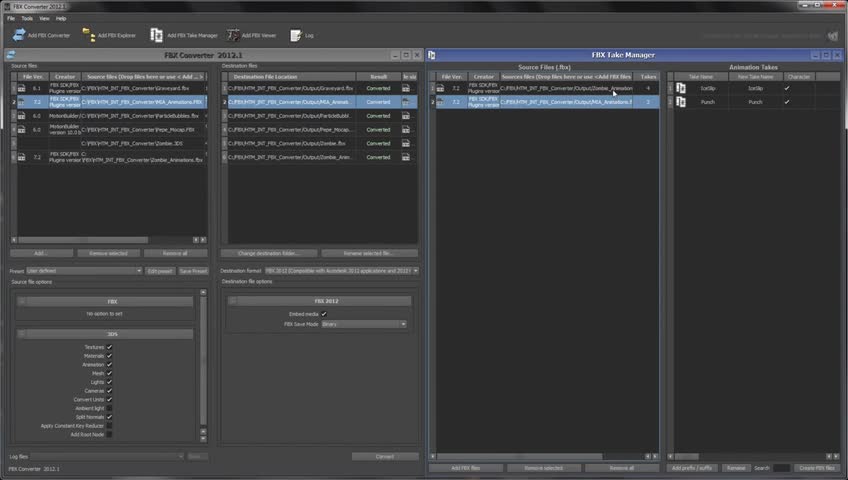The image size is (848, 480).
Task: Click the Save Preset button
Action: (x=193, y=271)
